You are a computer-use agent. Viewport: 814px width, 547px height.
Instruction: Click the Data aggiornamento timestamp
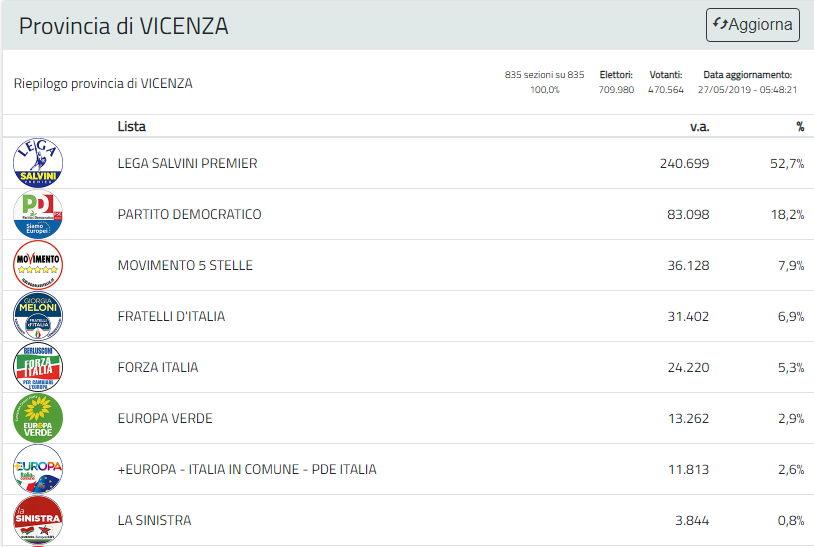coord(747,89)
